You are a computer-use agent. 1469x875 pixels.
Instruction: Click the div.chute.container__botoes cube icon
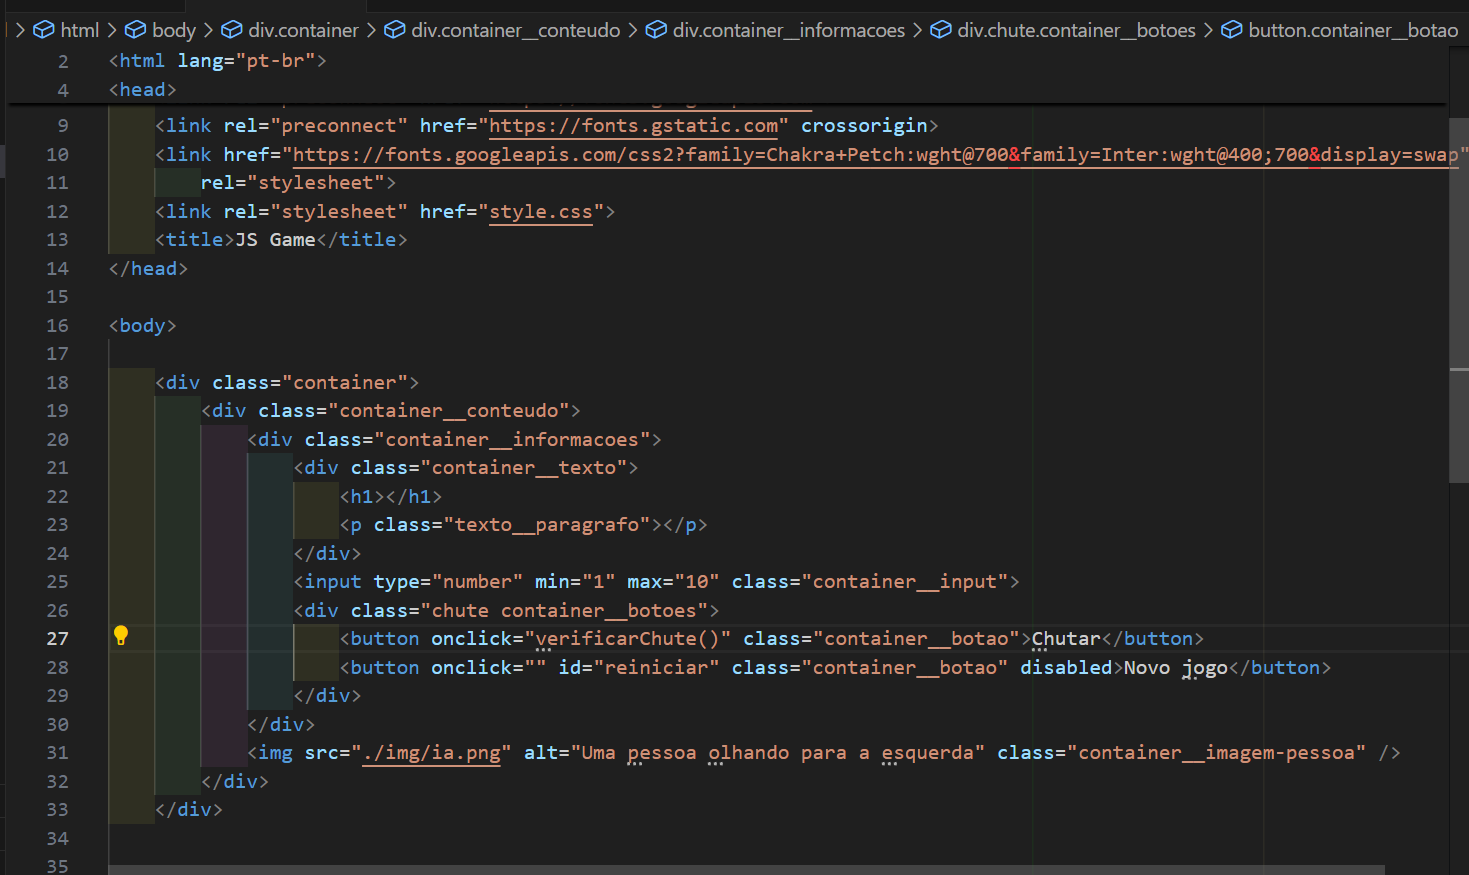coord(941,30)
